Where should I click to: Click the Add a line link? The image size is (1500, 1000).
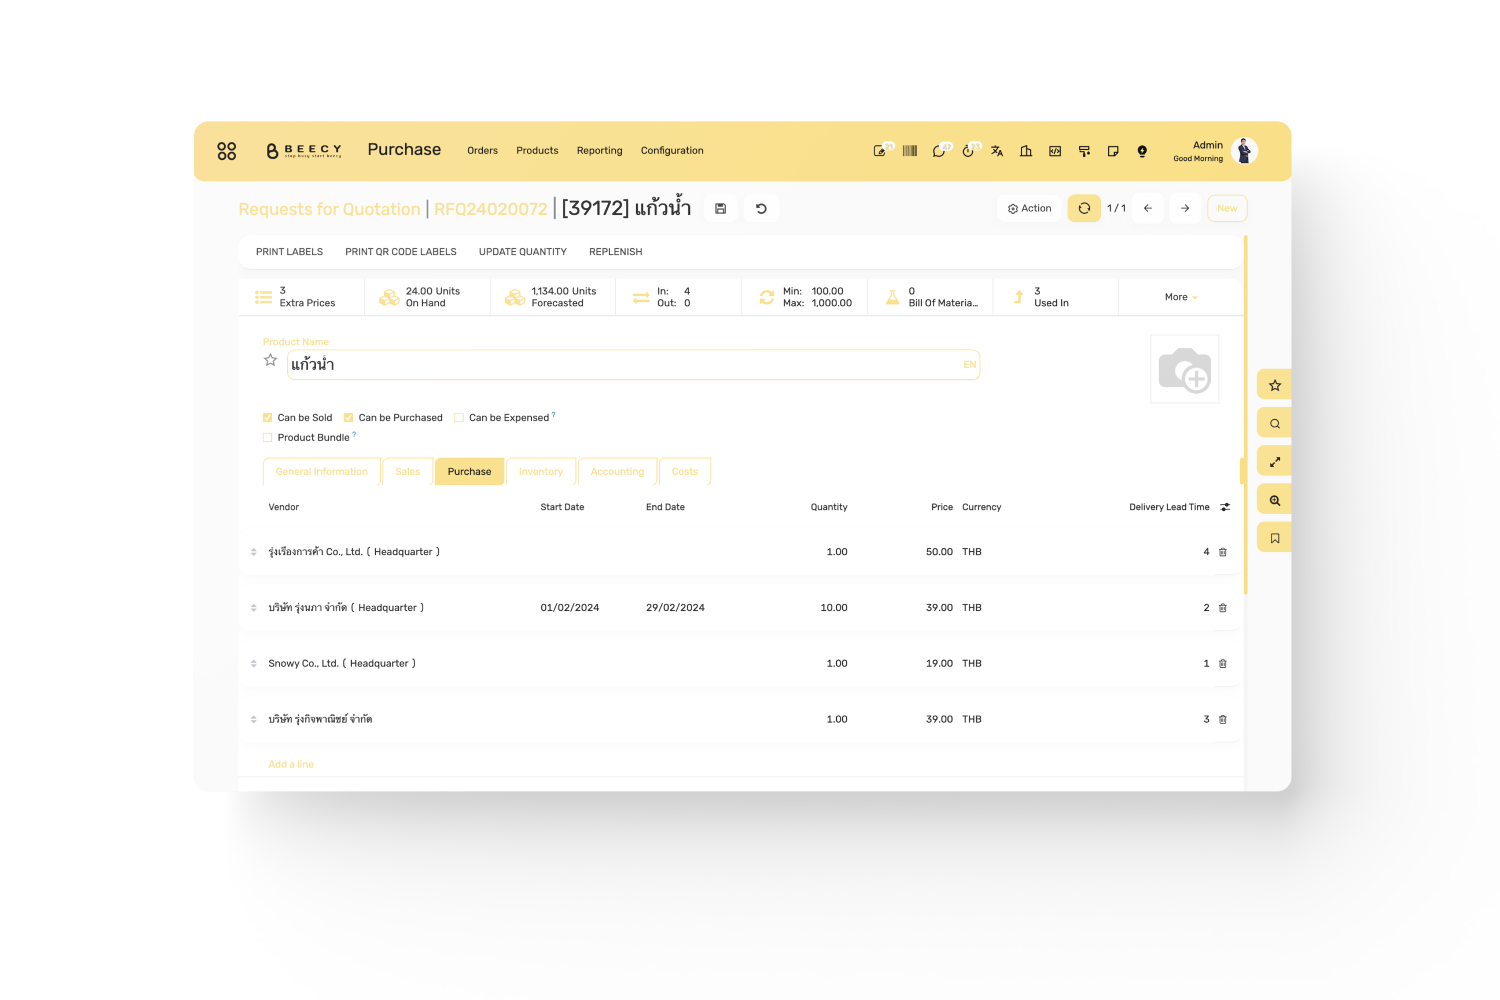[291, 764]
